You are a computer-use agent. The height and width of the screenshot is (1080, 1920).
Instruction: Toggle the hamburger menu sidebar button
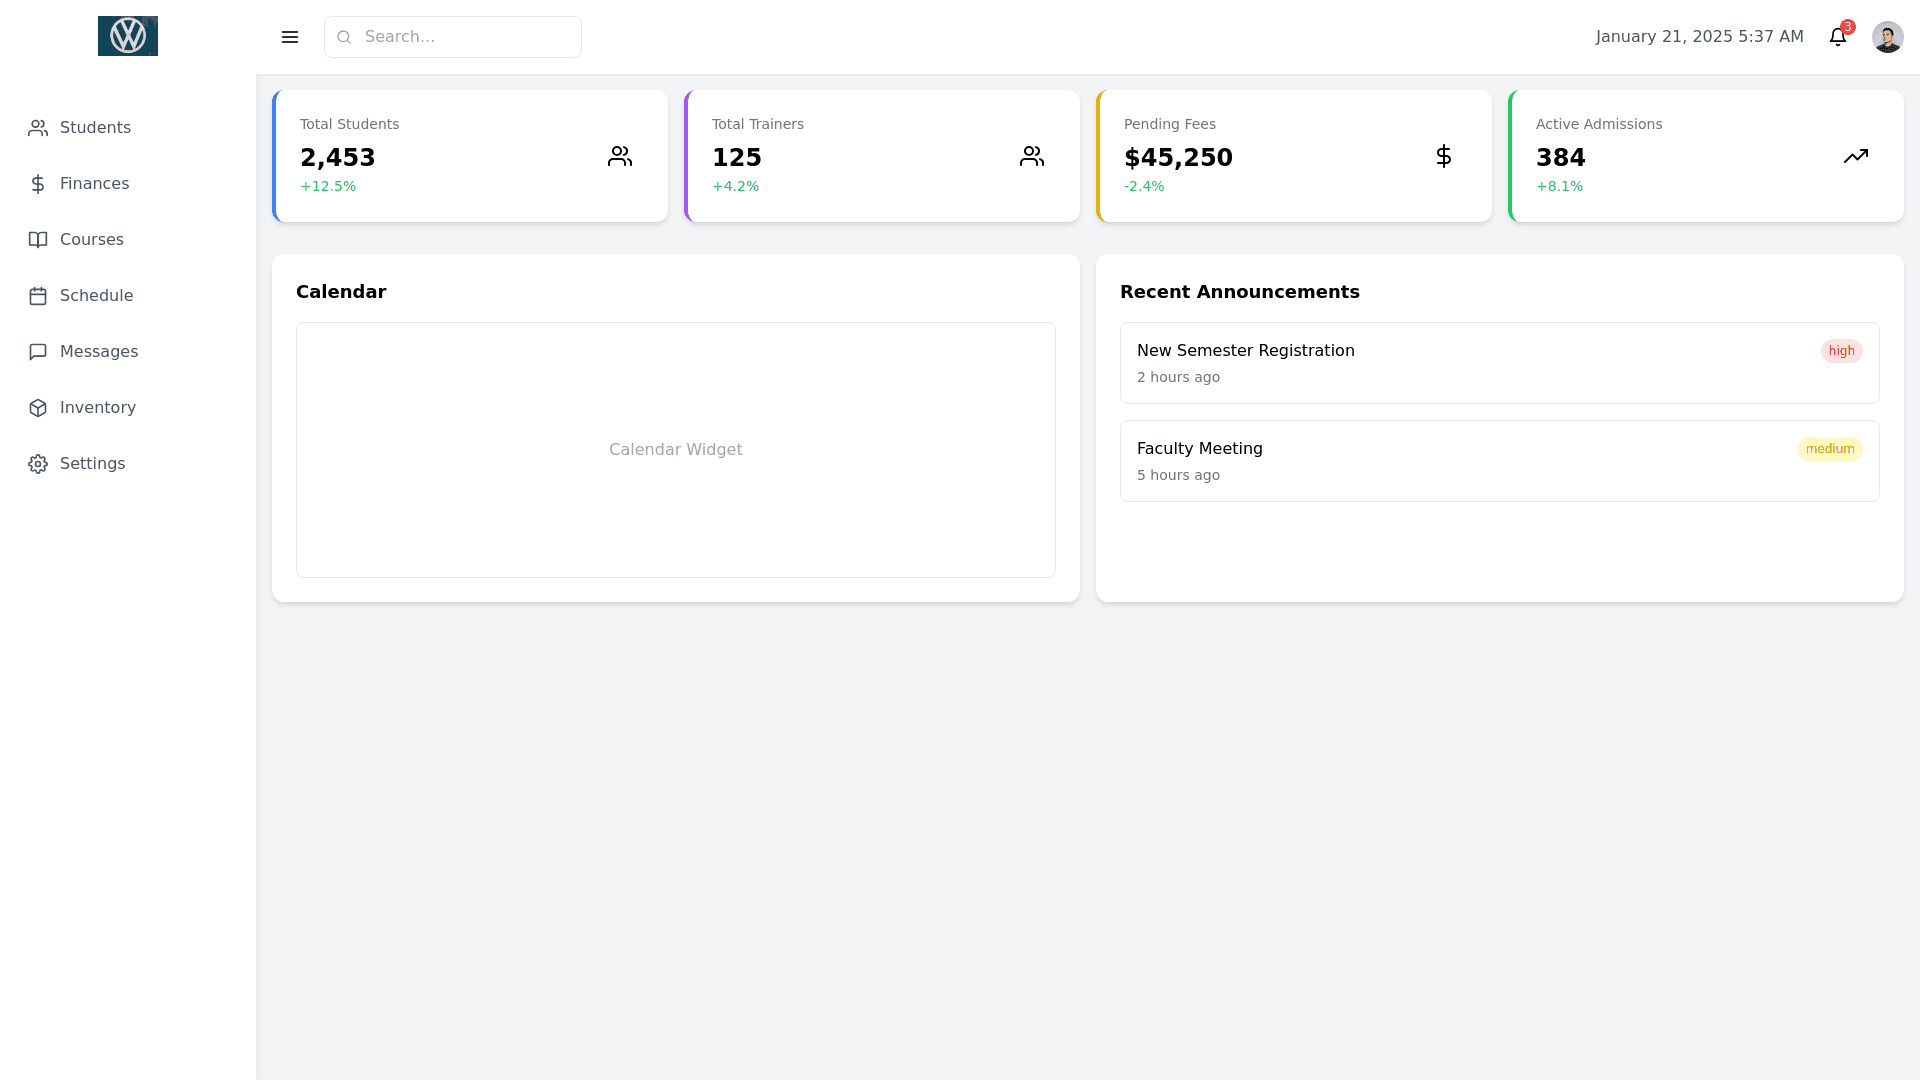pyautogui.click(x=290, y=37)
